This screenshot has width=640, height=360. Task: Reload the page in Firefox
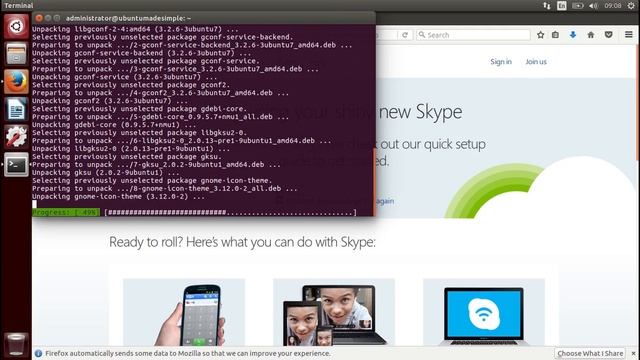point(405,35)
